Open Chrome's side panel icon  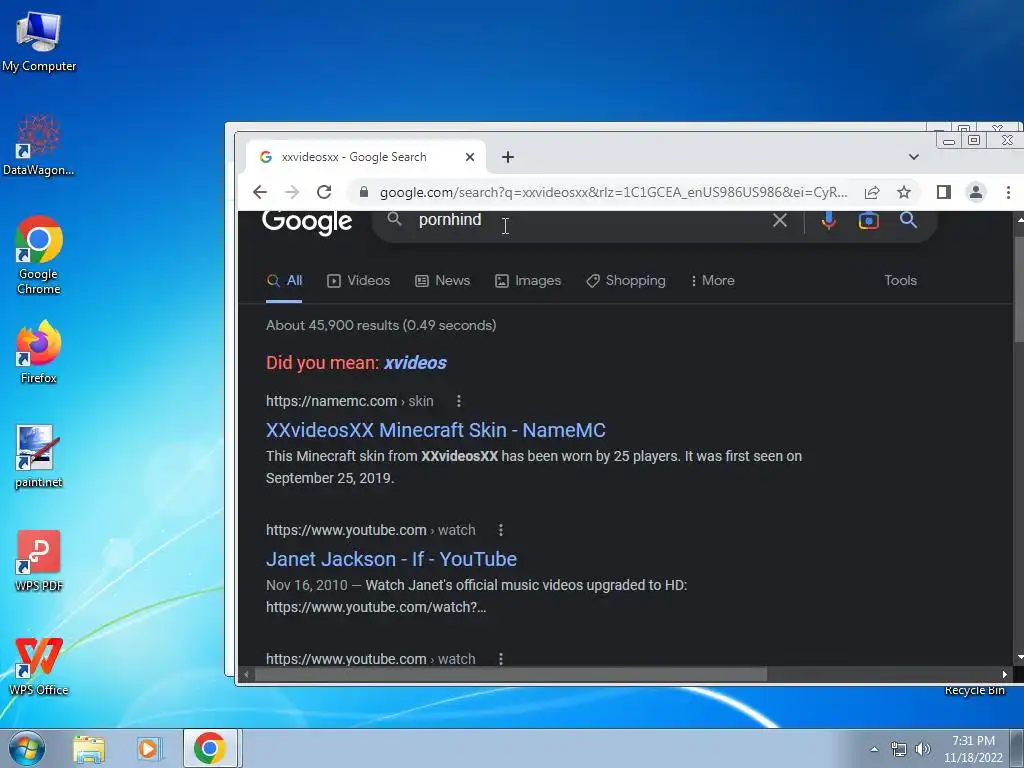click(944, 192)
